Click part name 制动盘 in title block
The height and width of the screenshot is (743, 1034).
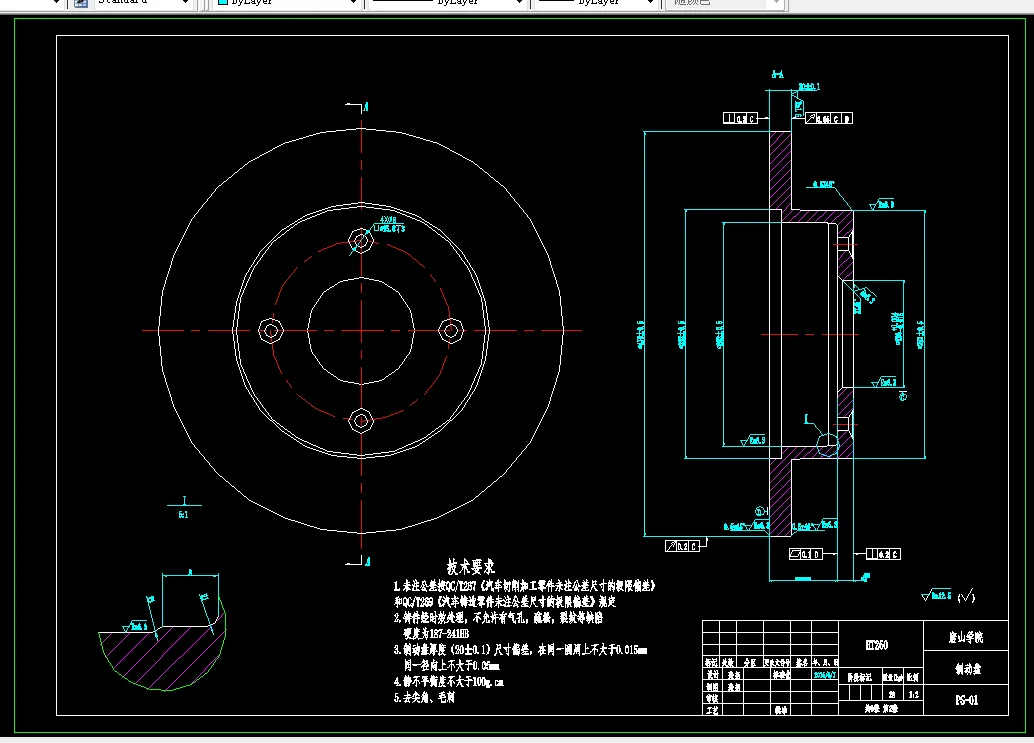(x=967, y=669)
